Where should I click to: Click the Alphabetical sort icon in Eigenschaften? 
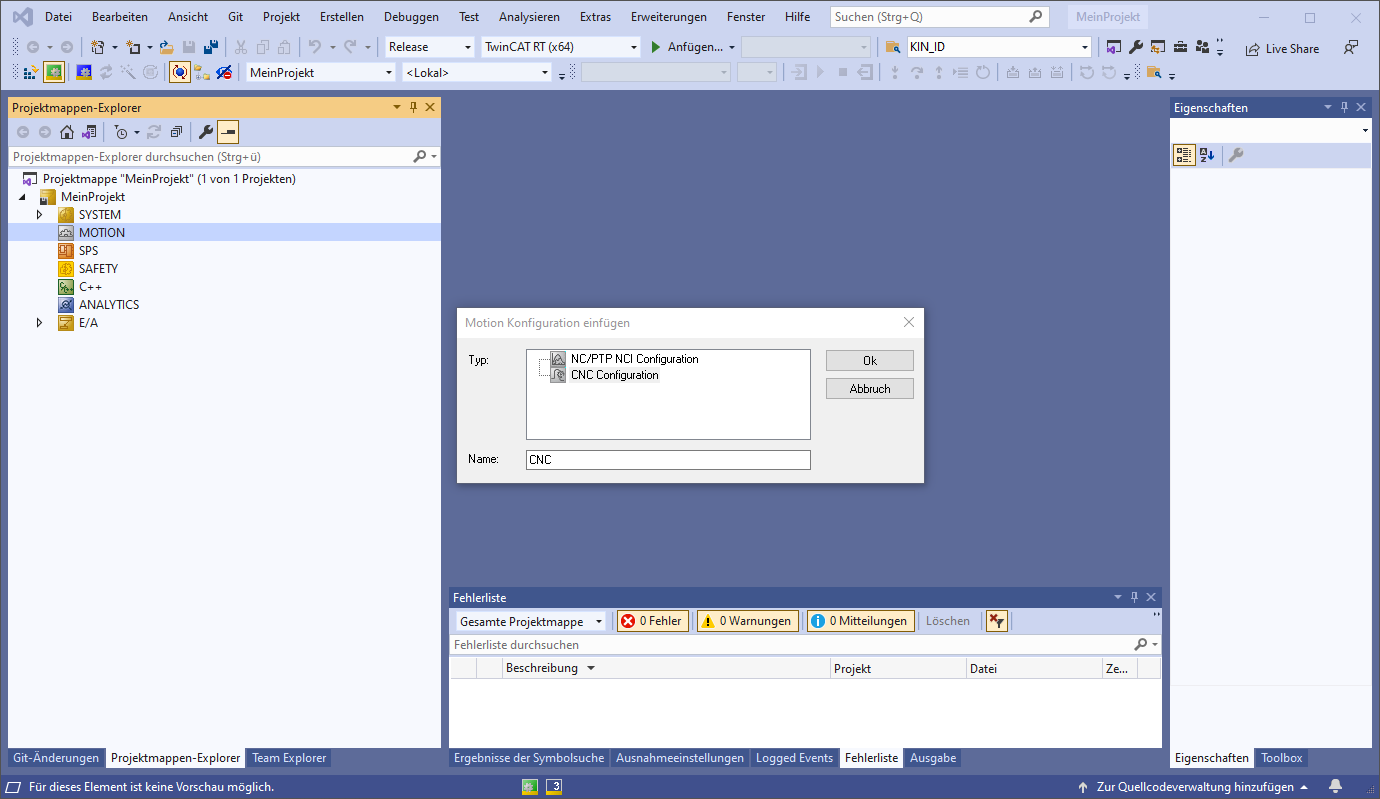1207,155
